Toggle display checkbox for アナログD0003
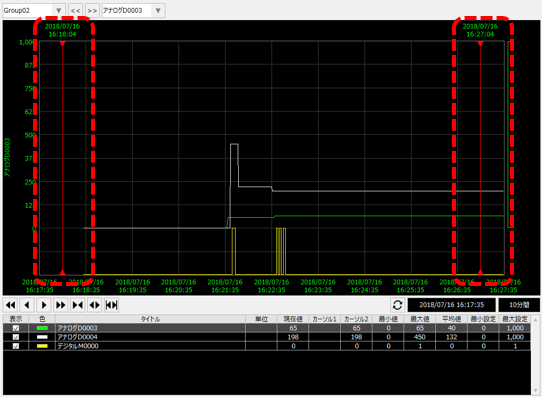 click(16, 328)
